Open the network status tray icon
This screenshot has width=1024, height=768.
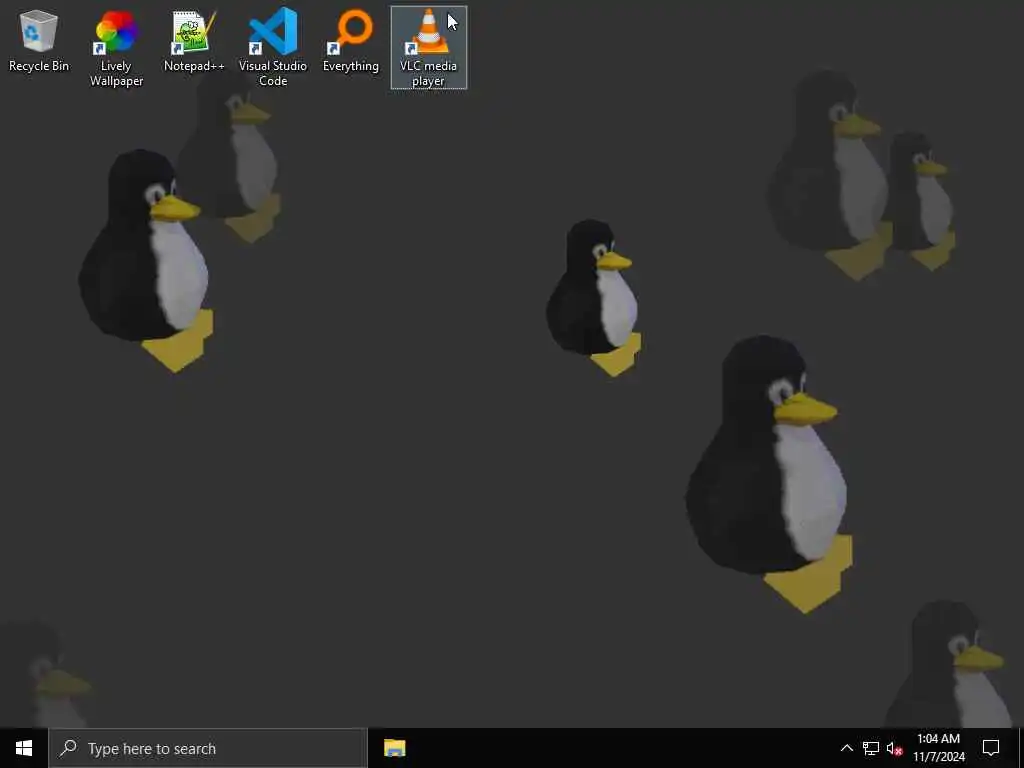(x=871, y=748)
